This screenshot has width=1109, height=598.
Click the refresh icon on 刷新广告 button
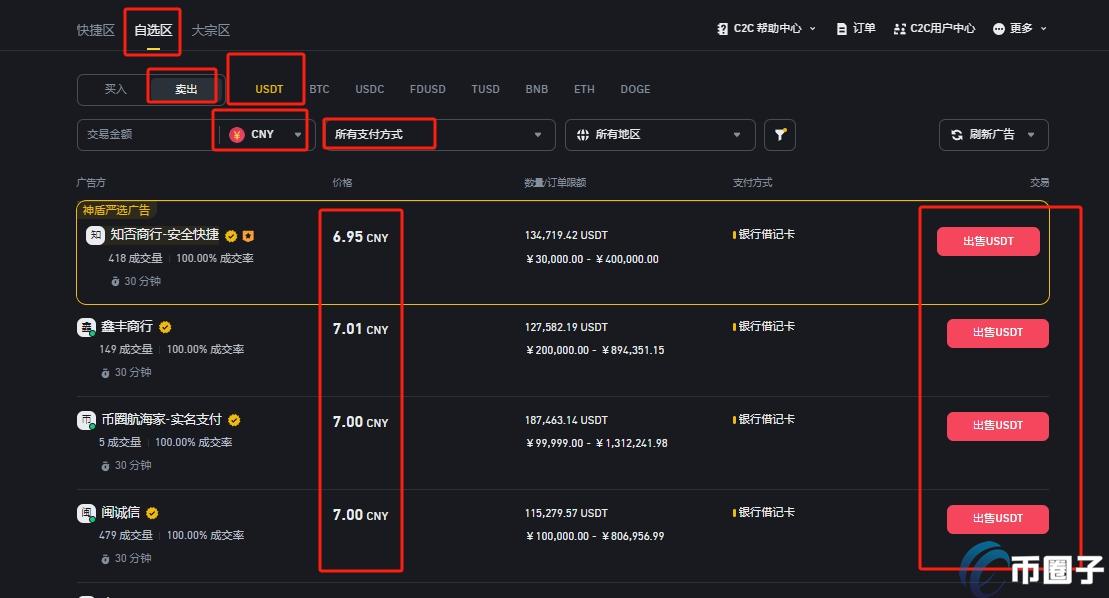pyautogui.click(x=956, y=134)
